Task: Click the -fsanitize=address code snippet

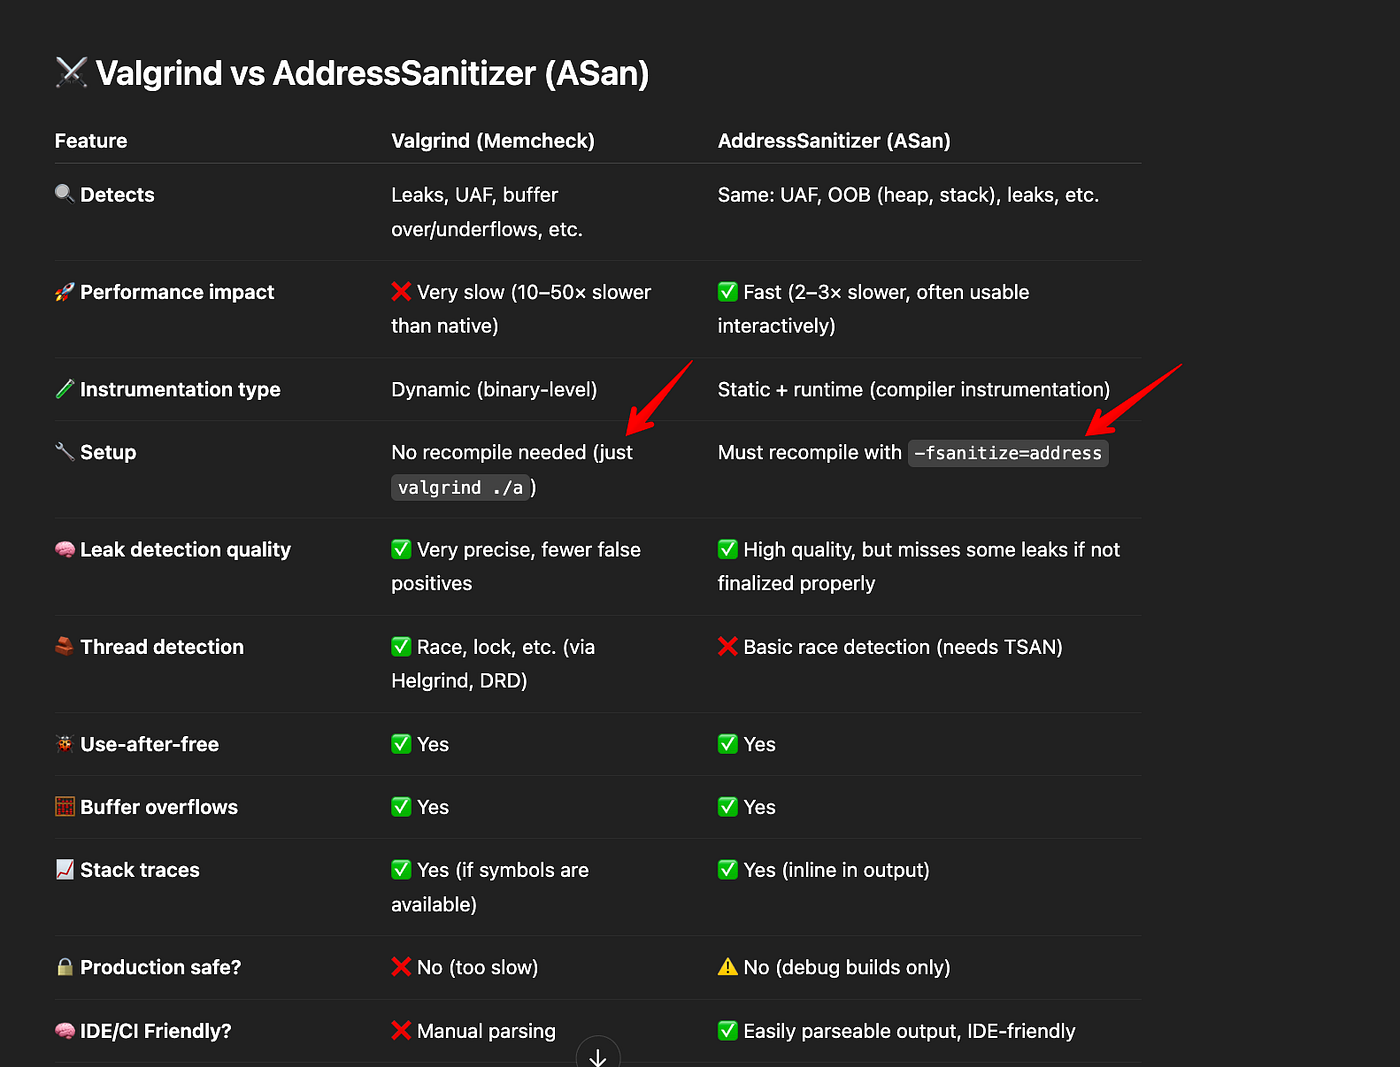Action: pos(1008,453)
